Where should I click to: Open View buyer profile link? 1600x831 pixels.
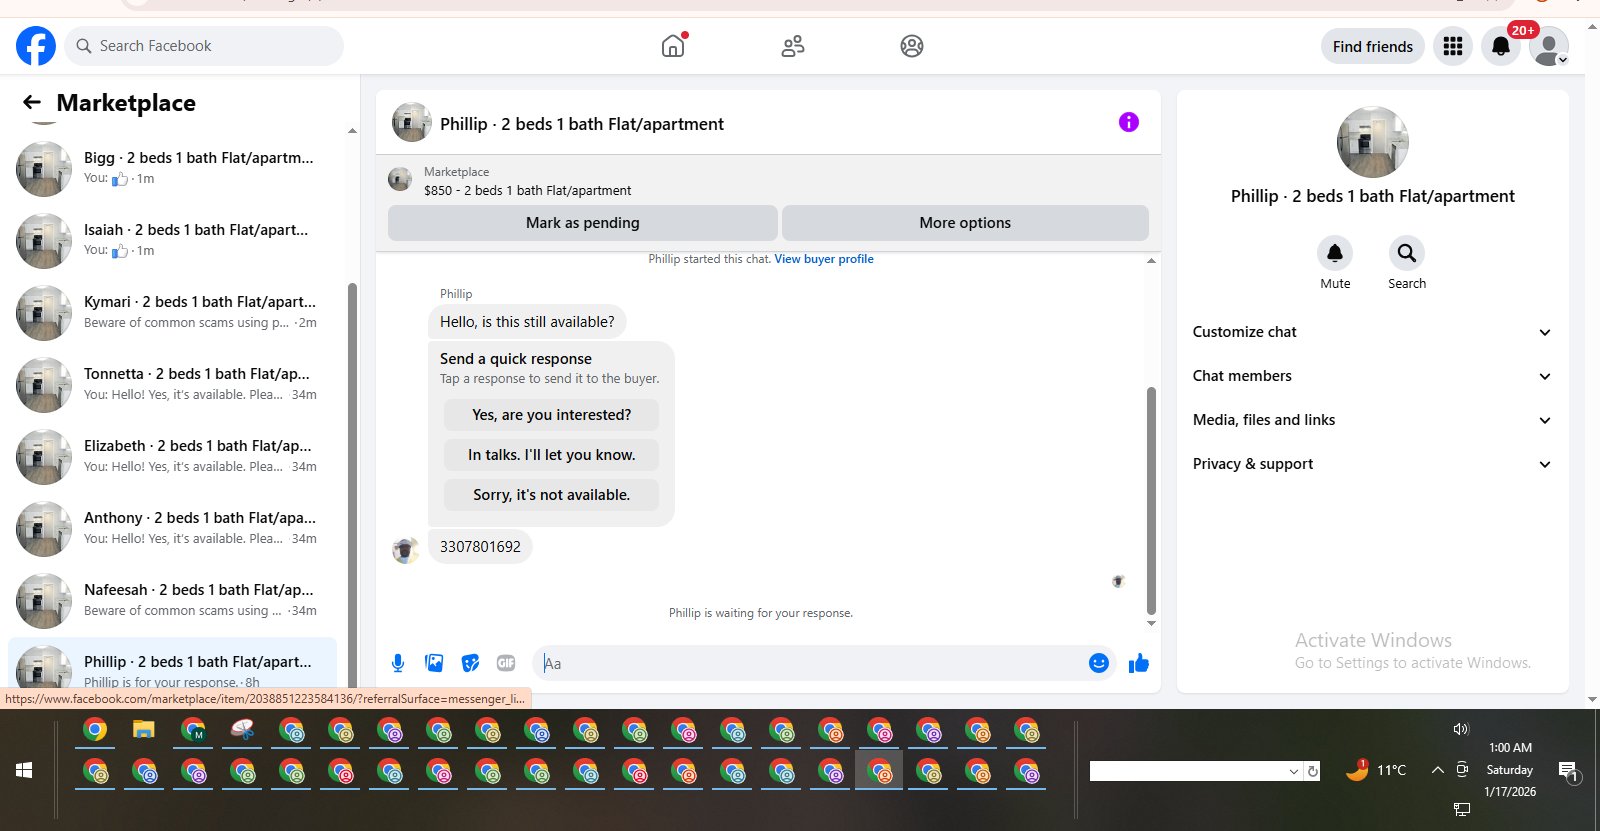tap(824, 259)
